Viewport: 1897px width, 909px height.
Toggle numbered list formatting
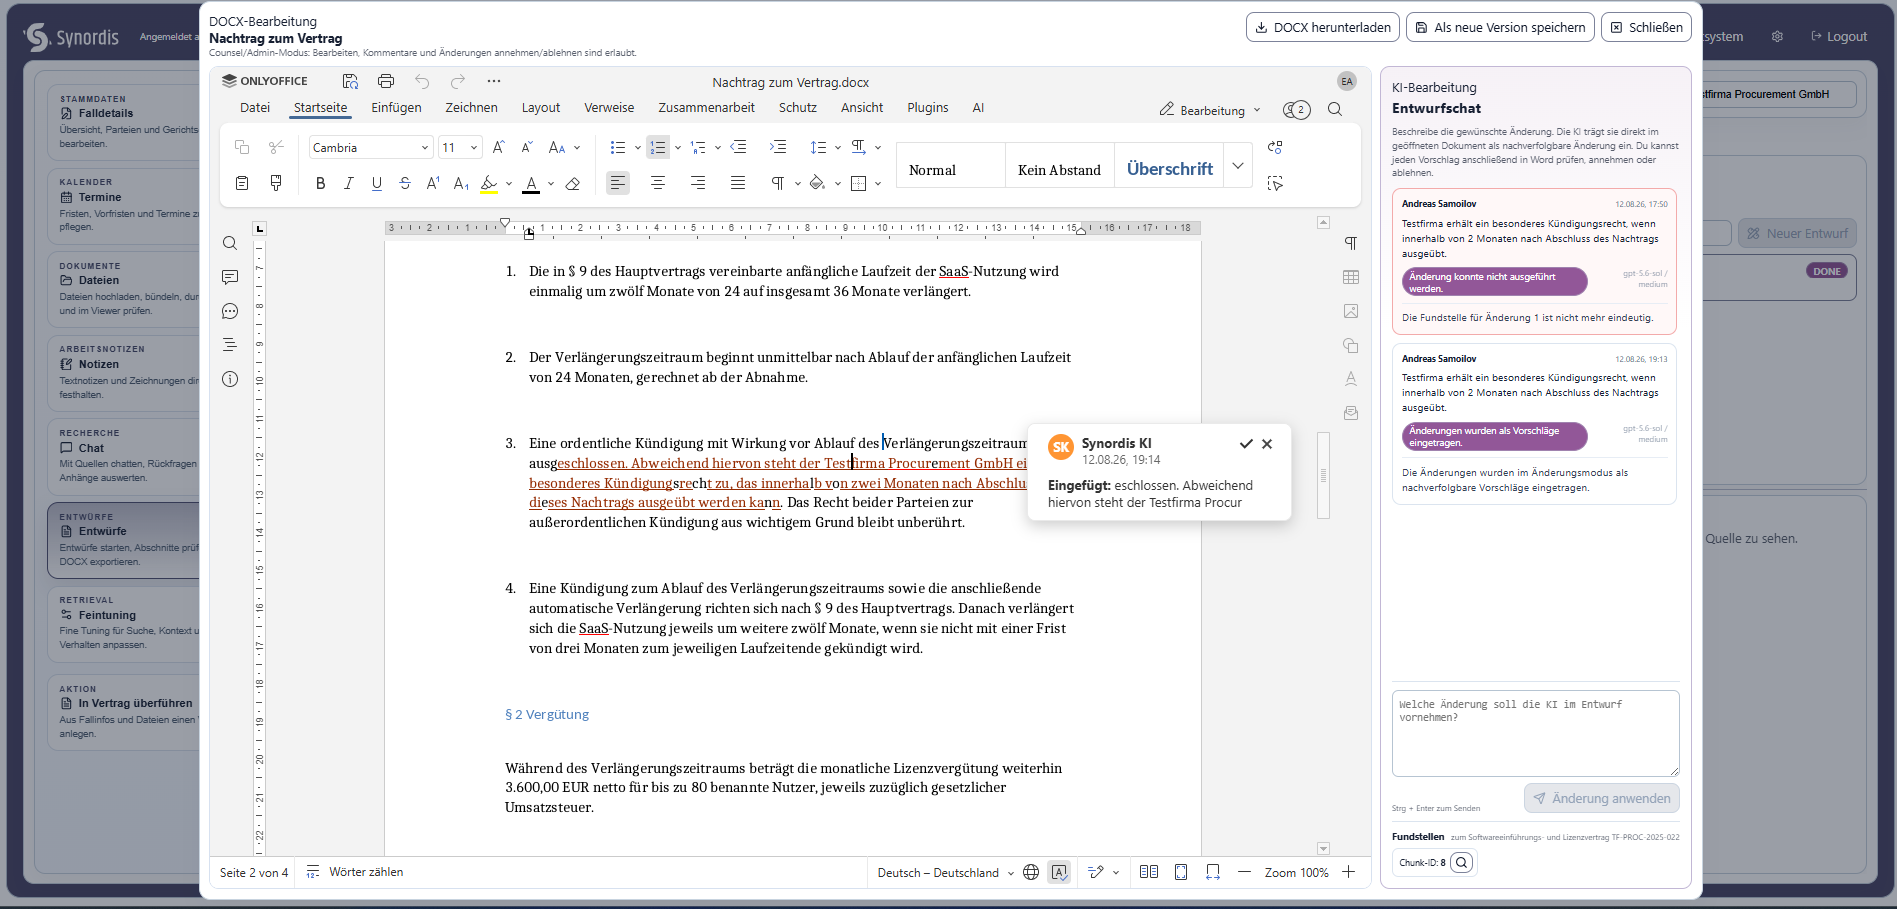pos(657,147)
